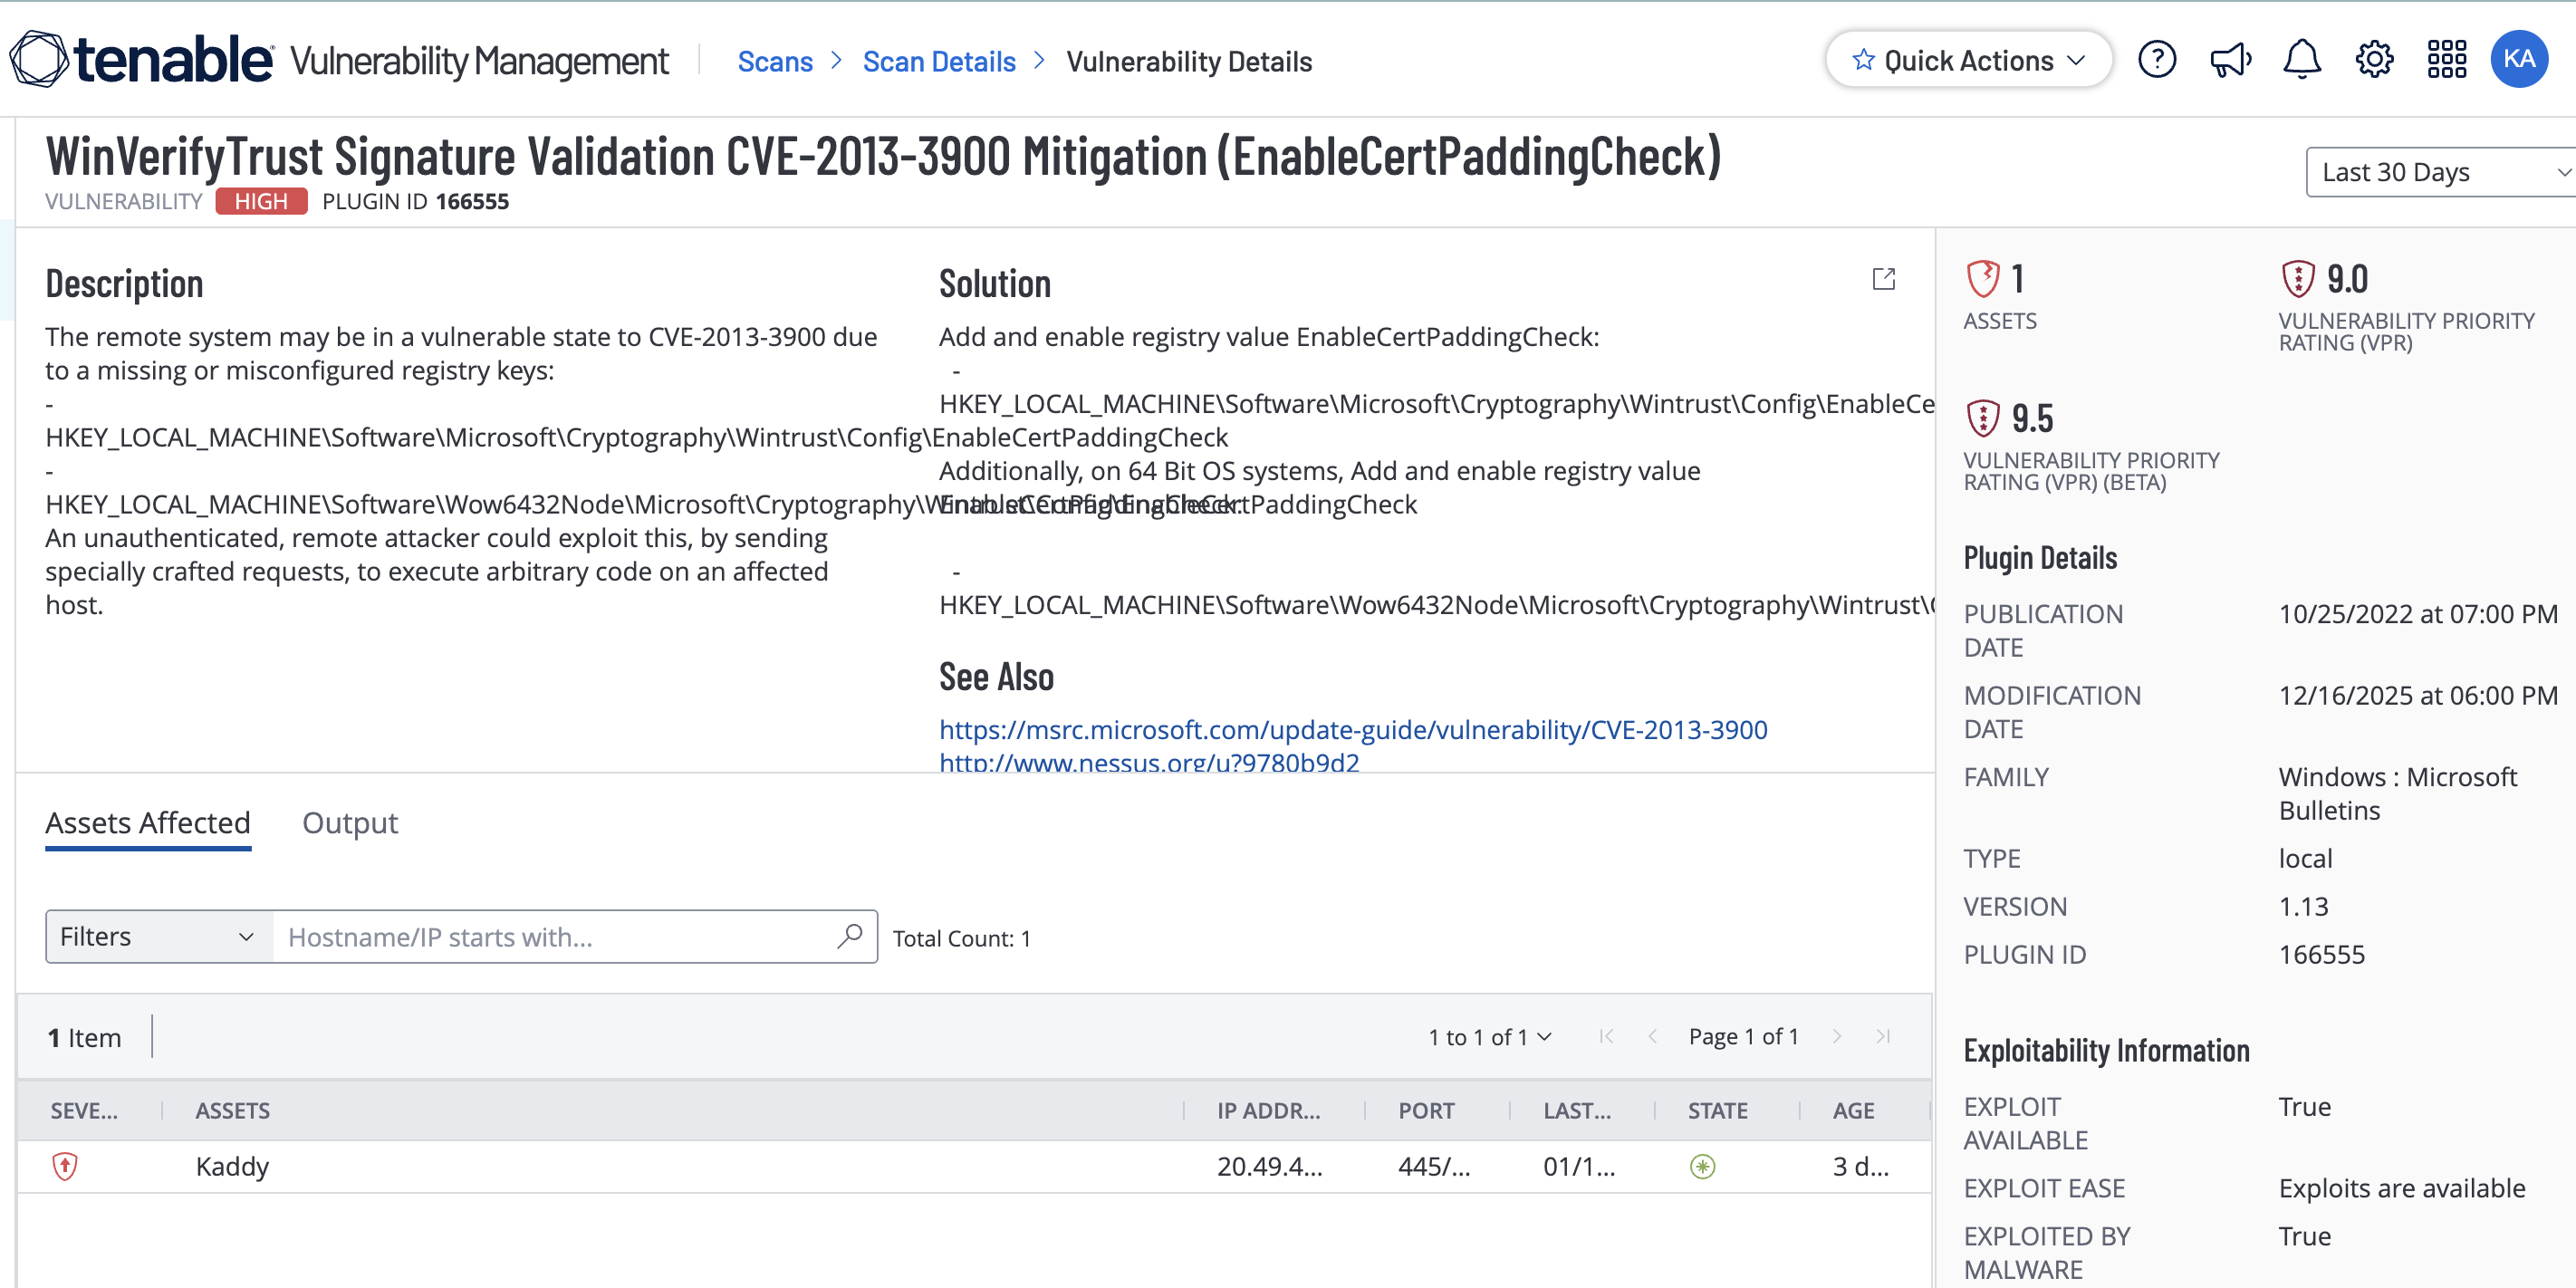Click the 01/1... last seen cell
This screenshot has height=1288, width=2576.
1579,1166
